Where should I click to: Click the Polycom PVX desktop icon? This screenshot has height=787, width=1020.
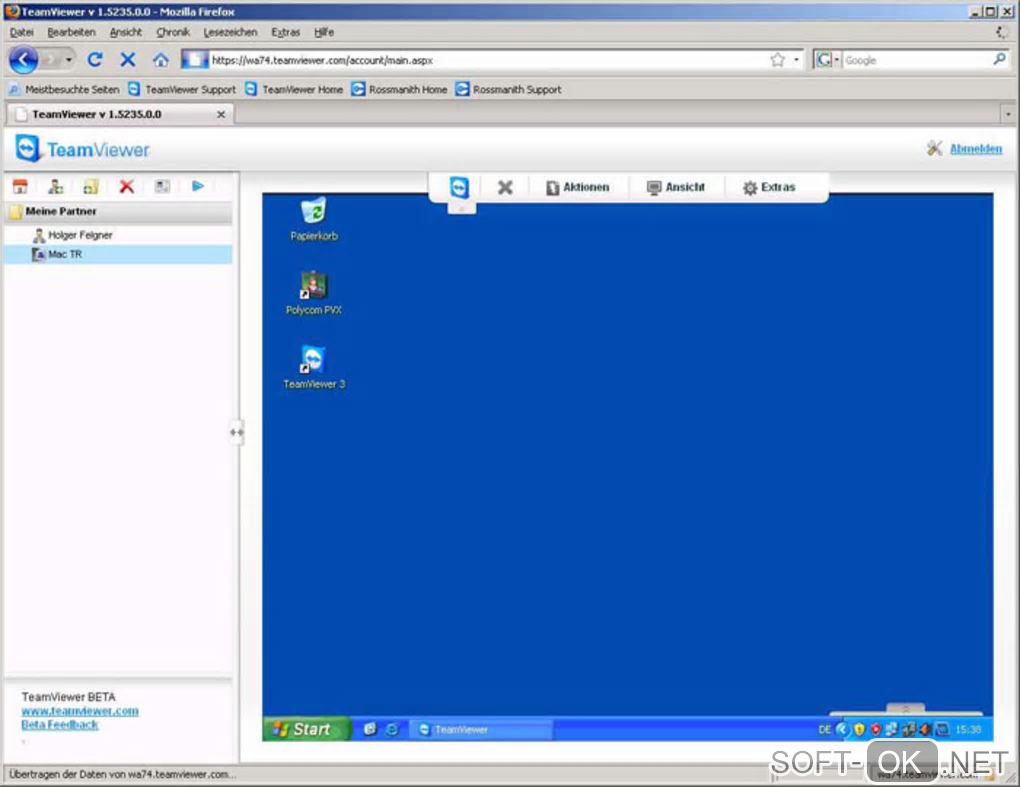click(x=314, y=293)
